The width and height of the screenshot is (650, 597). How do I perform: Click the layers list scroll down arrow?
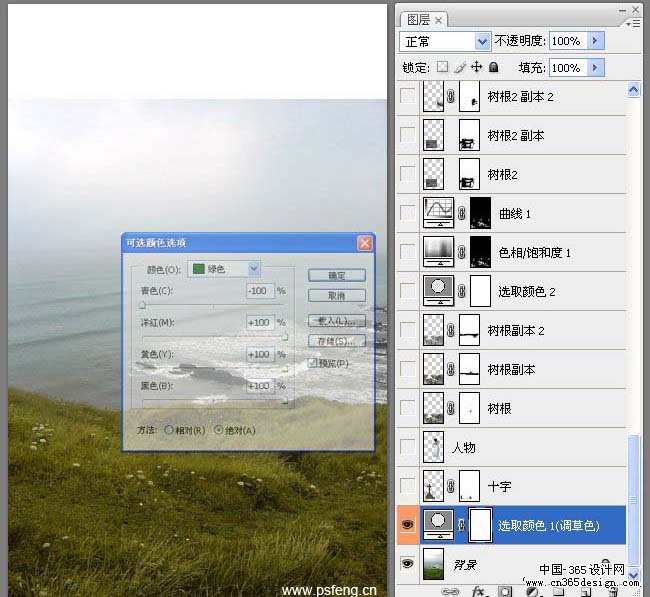click(x=633, y=575)
